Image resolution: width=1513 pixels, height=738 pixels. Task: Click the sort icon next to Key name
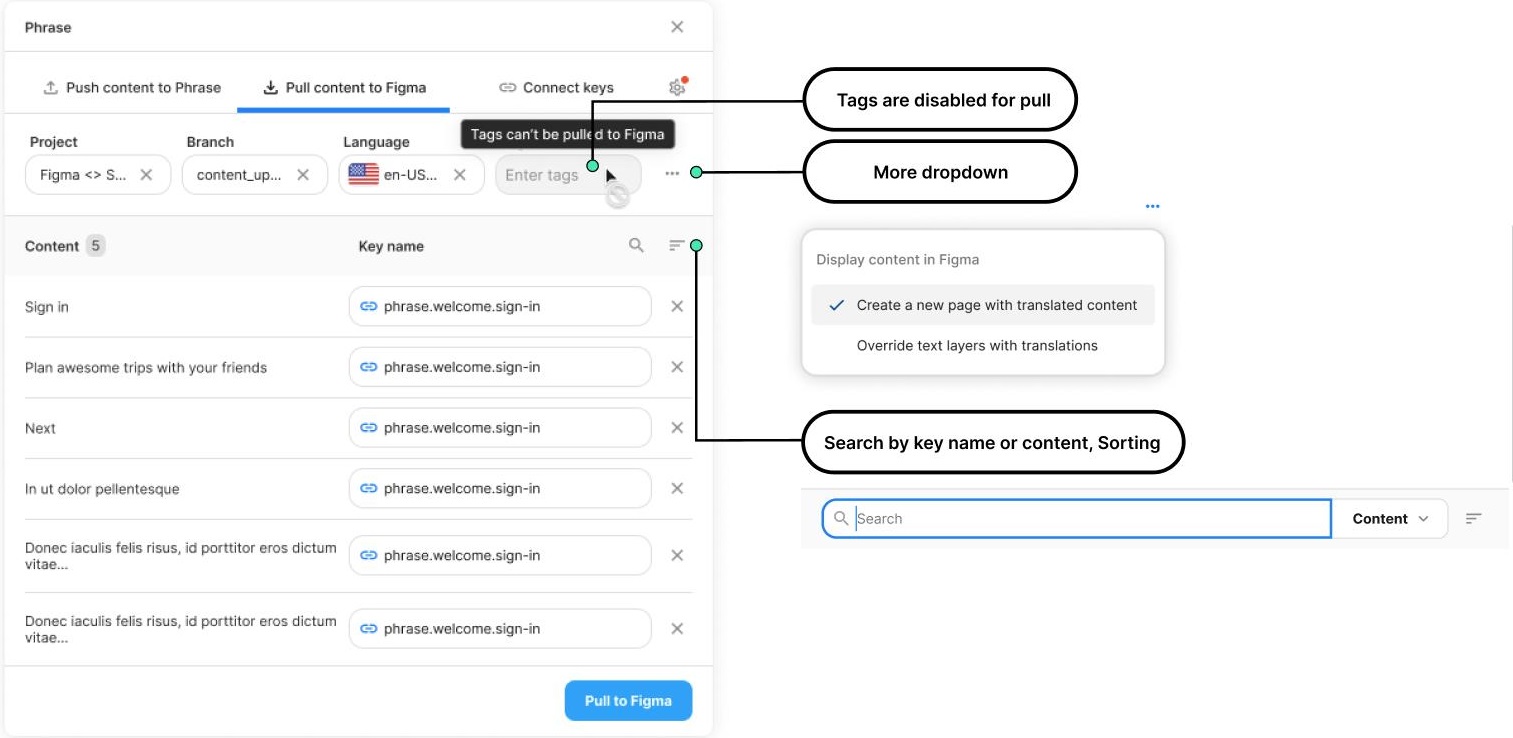tap(677, 245)
